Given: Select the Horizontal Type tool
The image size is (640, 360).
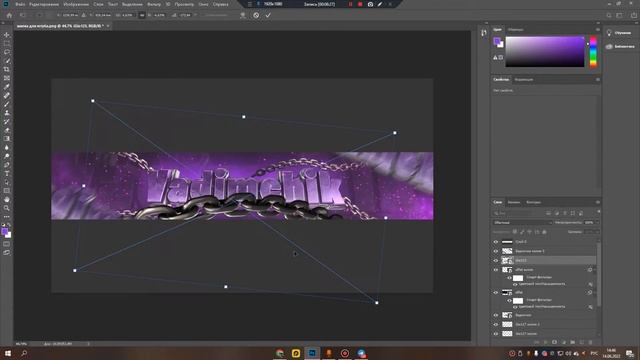Looking at the screenshot, I should 7,173.
